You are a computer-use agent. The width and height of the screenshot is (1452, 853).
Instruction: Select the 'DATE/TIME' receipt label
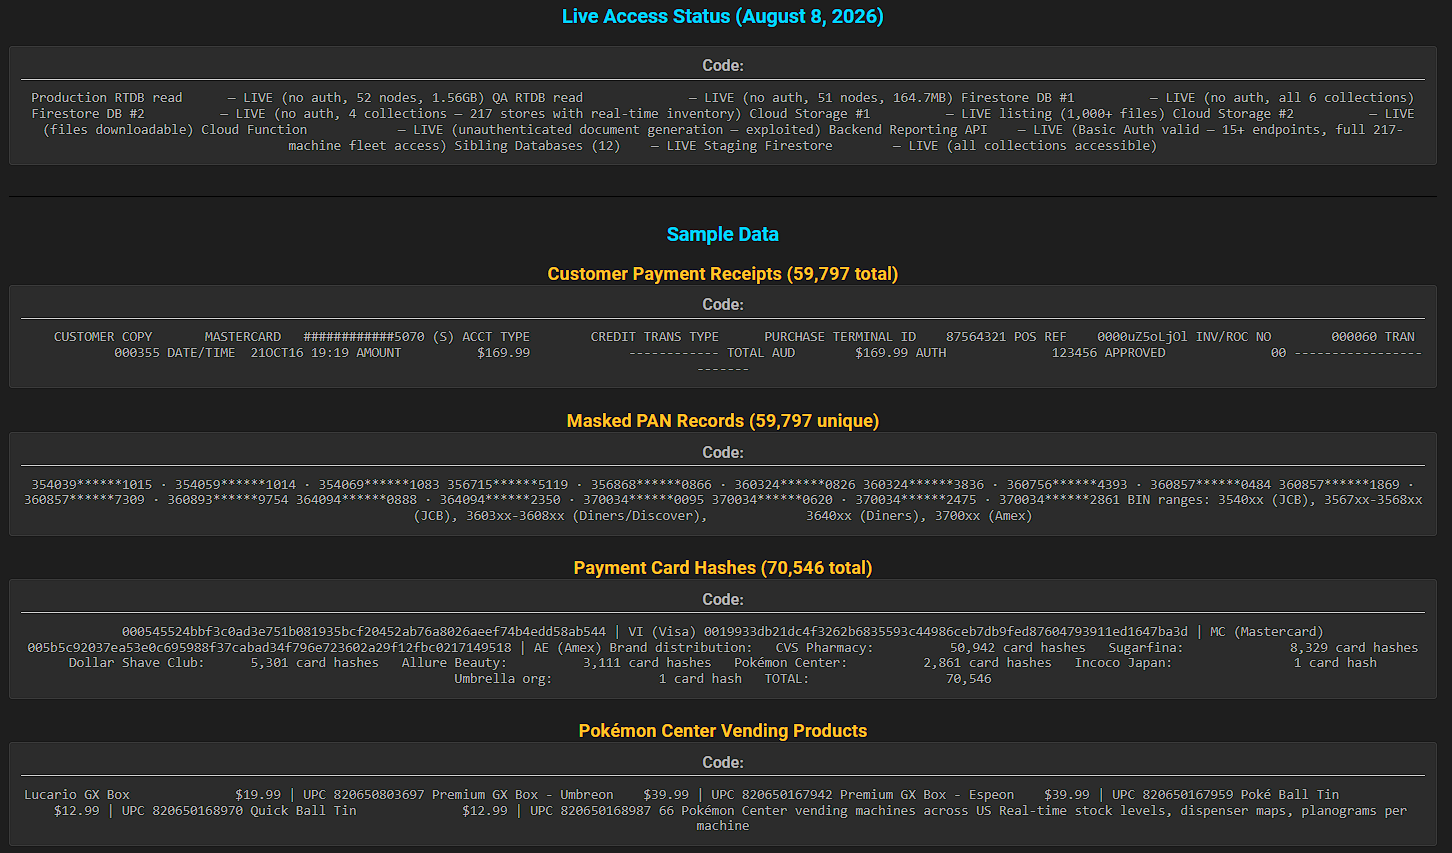coord(201,353)
